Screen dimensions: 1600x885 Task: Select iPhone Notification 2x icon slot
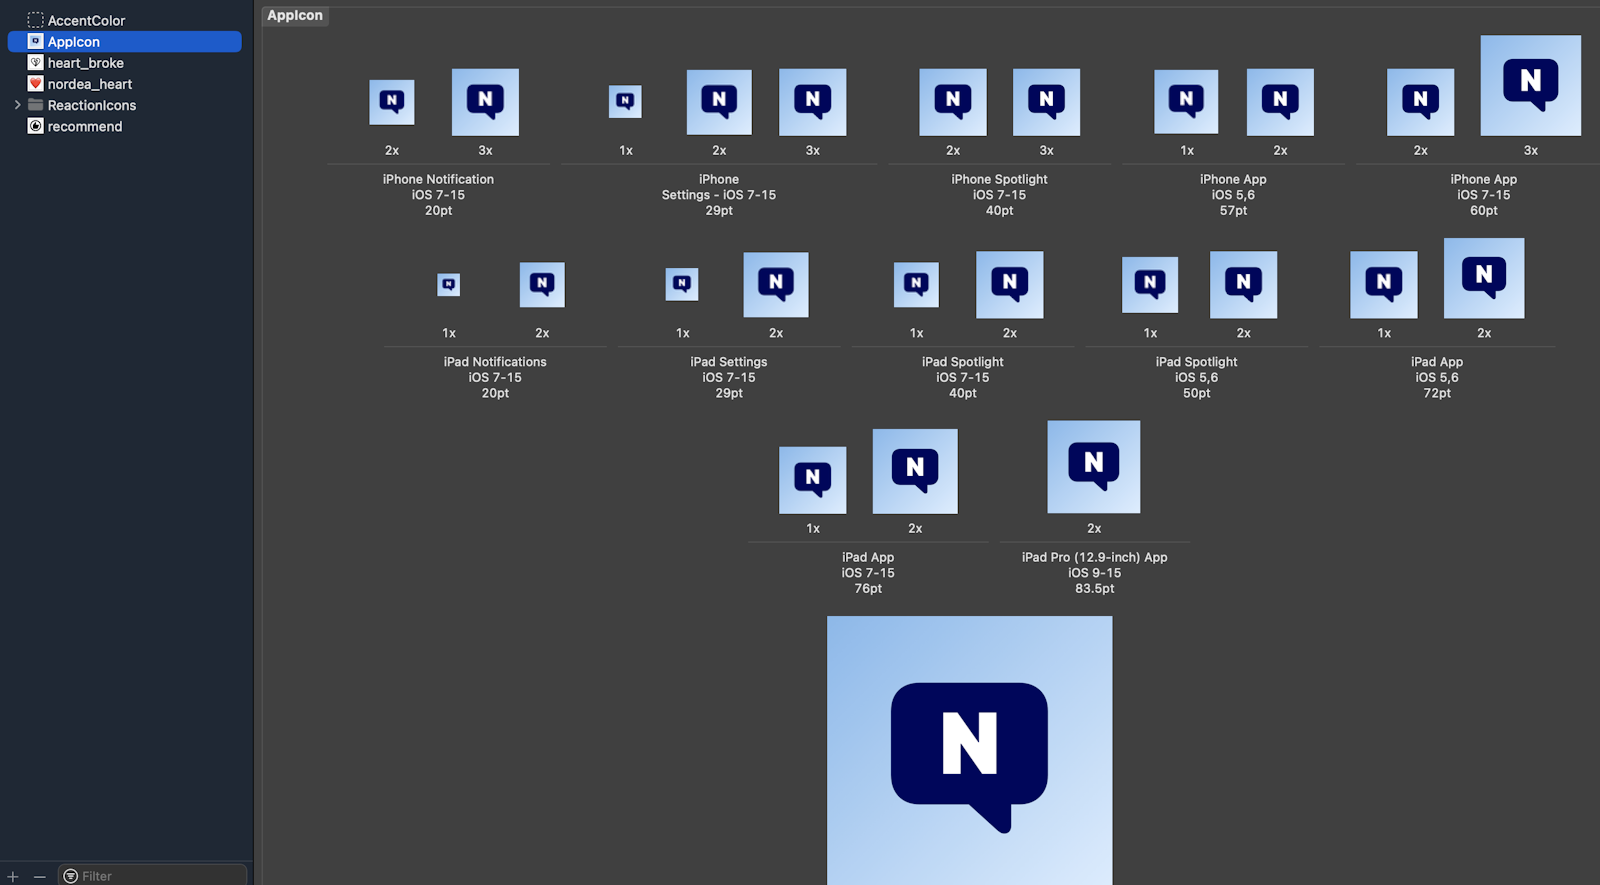tap(392, 102)
